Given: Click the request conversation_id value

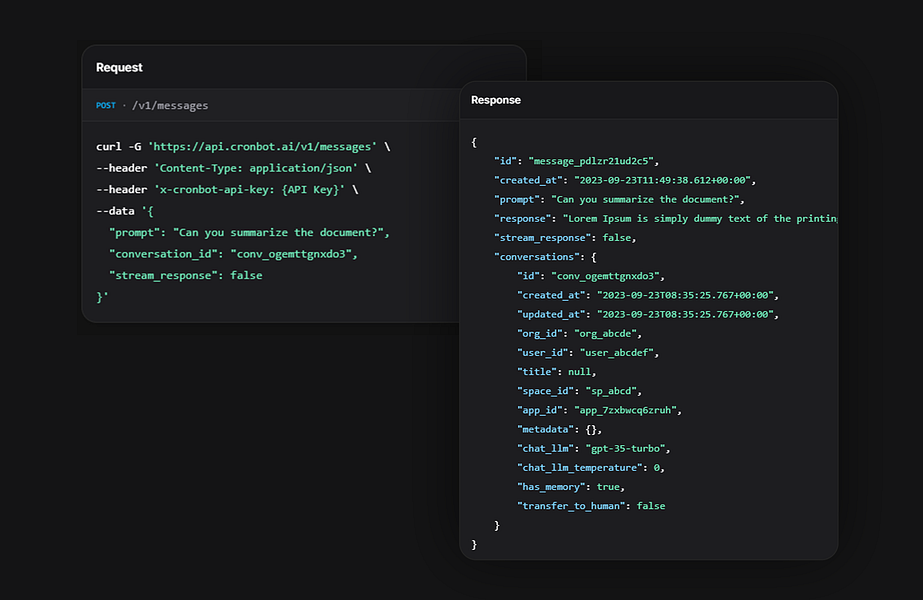Looking at the screenshot, I should pyautogui.click(x=293, y=253).
